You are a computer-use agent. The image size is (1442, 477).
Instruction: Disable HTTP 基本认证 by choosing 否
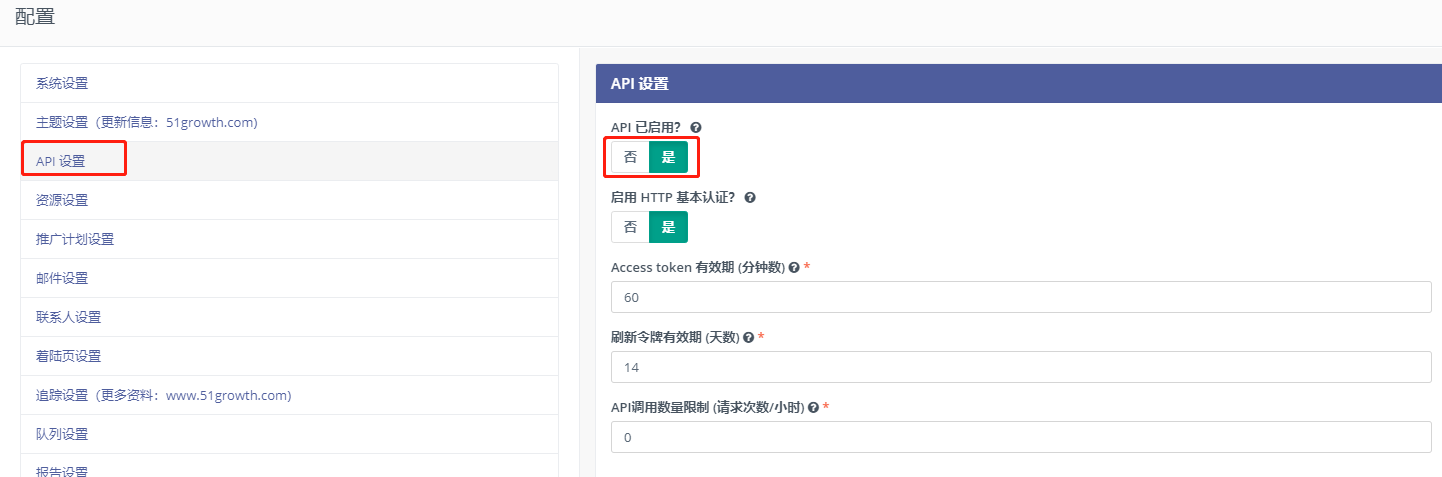tap(630, 227)
